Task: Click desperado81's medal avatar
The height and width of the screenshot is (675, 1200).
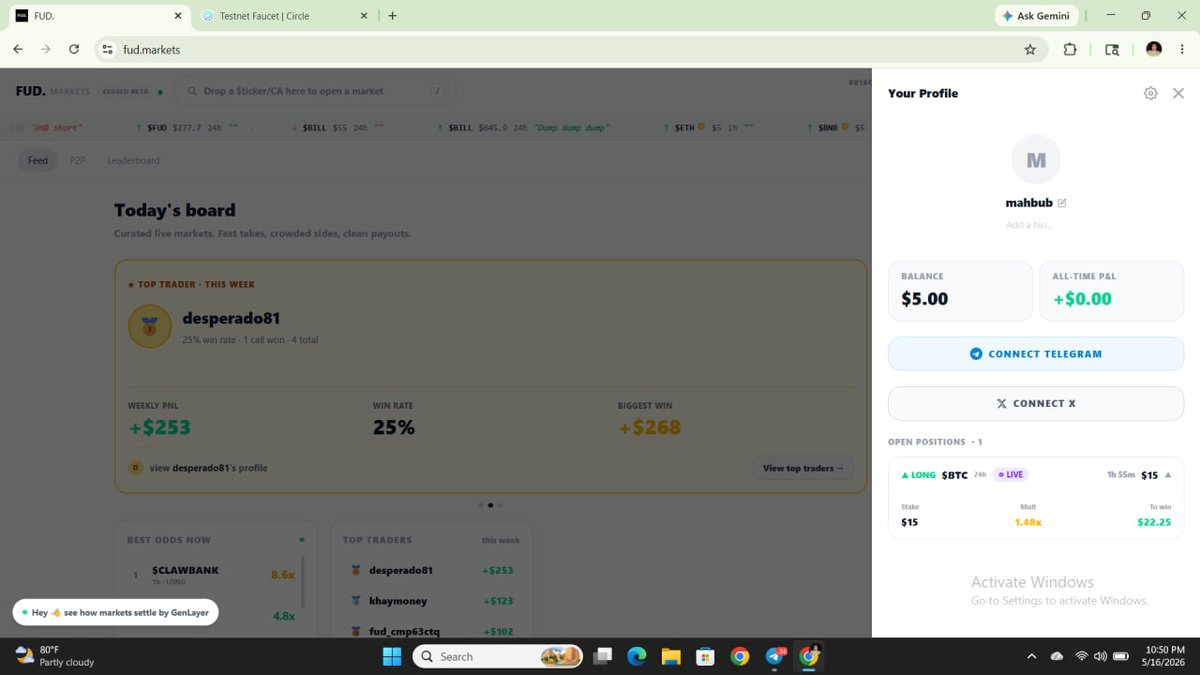Action: point(150,327)
